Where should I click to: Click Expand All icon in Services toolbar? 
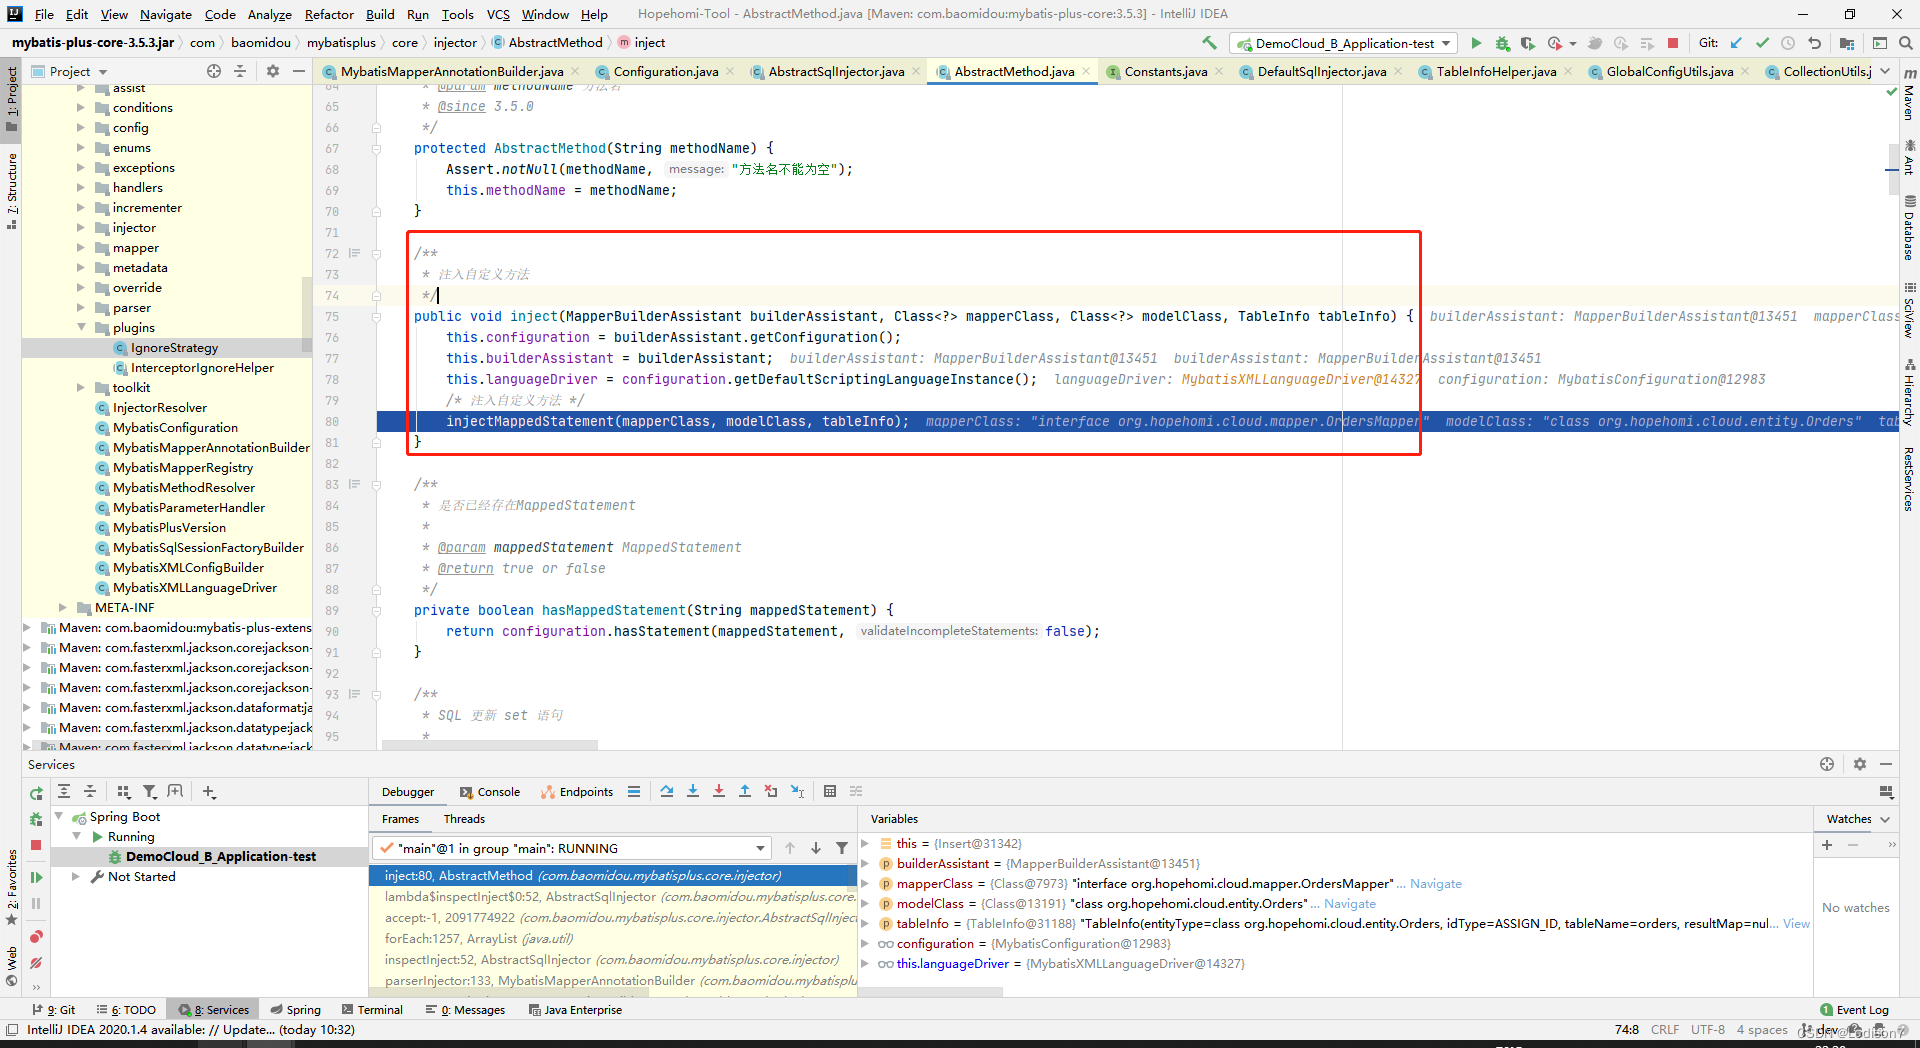(64, 791)
